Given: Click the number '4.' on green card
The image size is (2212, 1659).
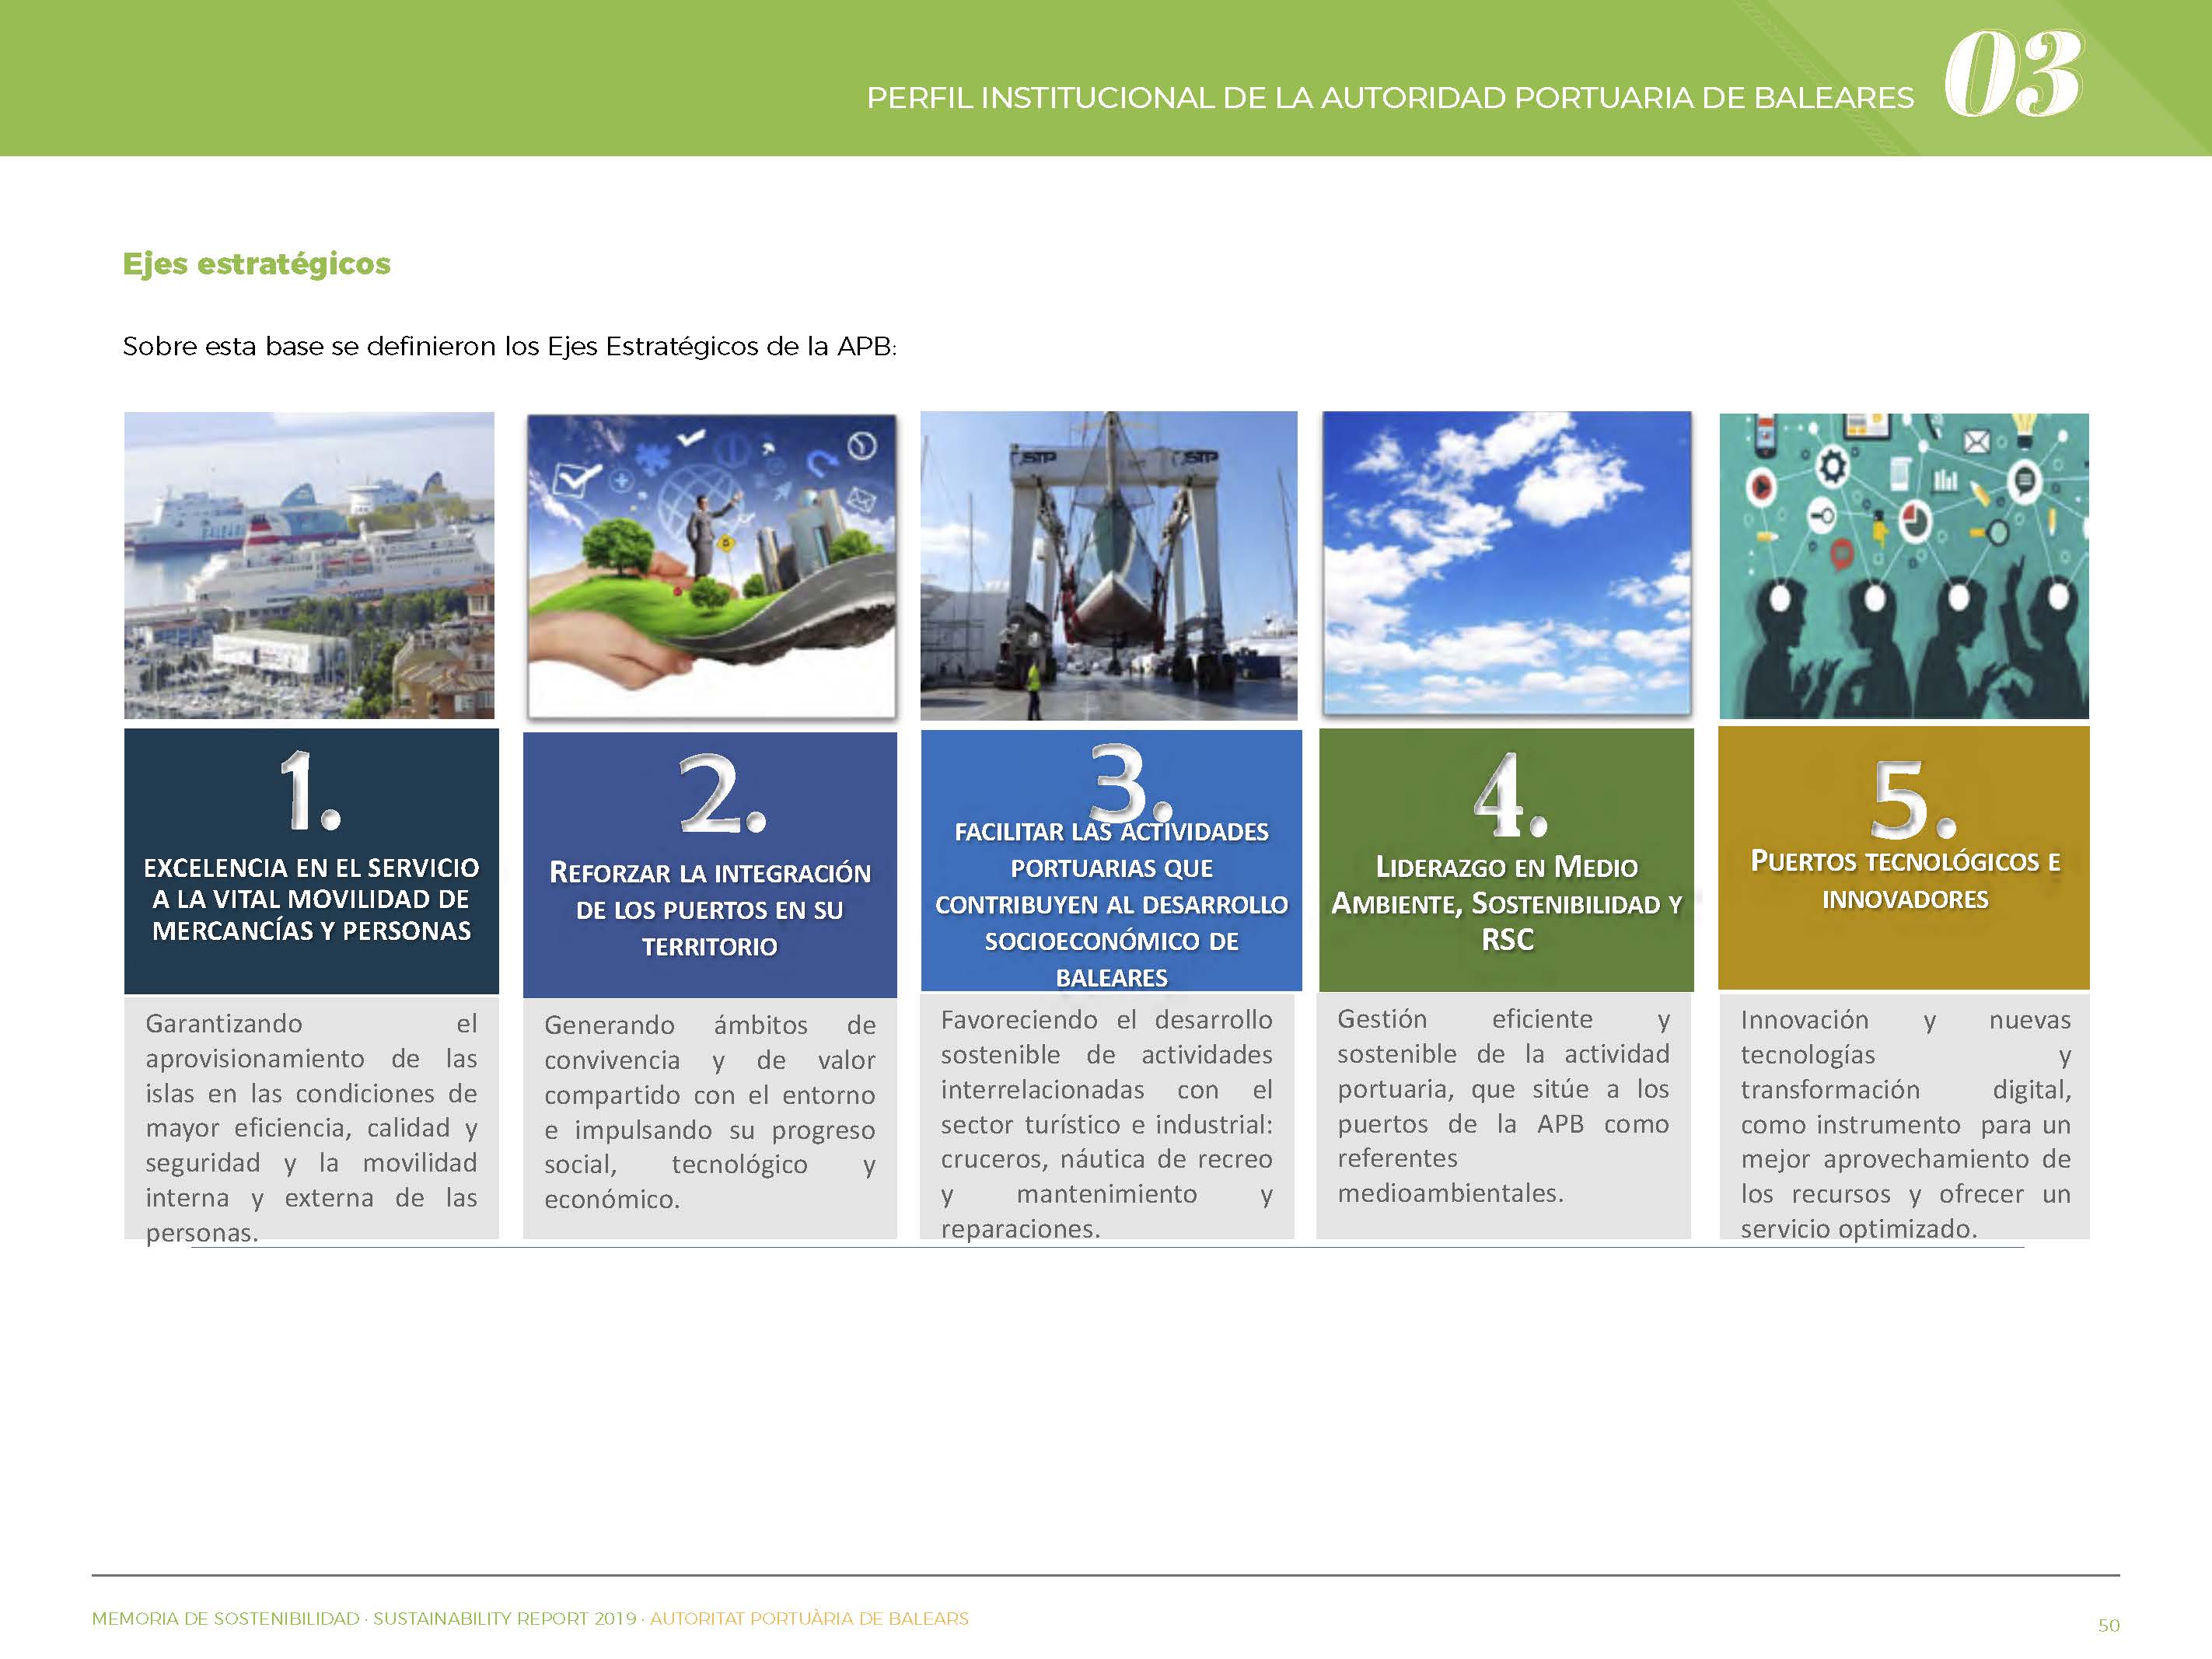Looking at the screenshot, I should (x=1510, y=796).
